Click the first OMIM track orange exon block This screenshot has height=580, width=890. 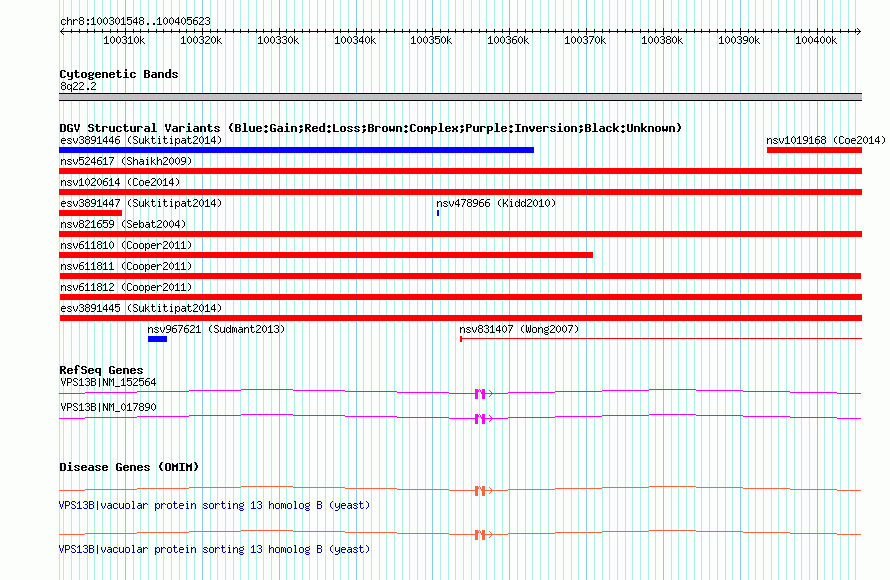click(480, 491)
